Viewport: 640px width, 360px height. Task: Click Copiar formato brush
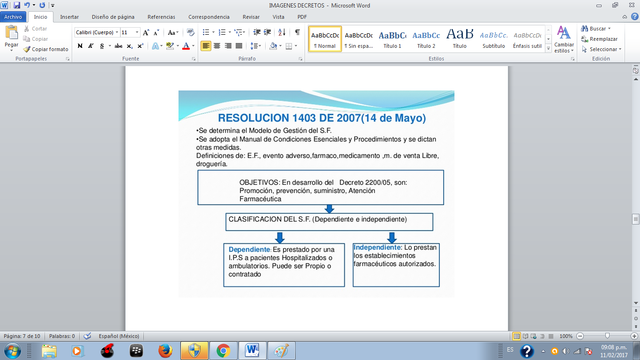pos(46,49)
